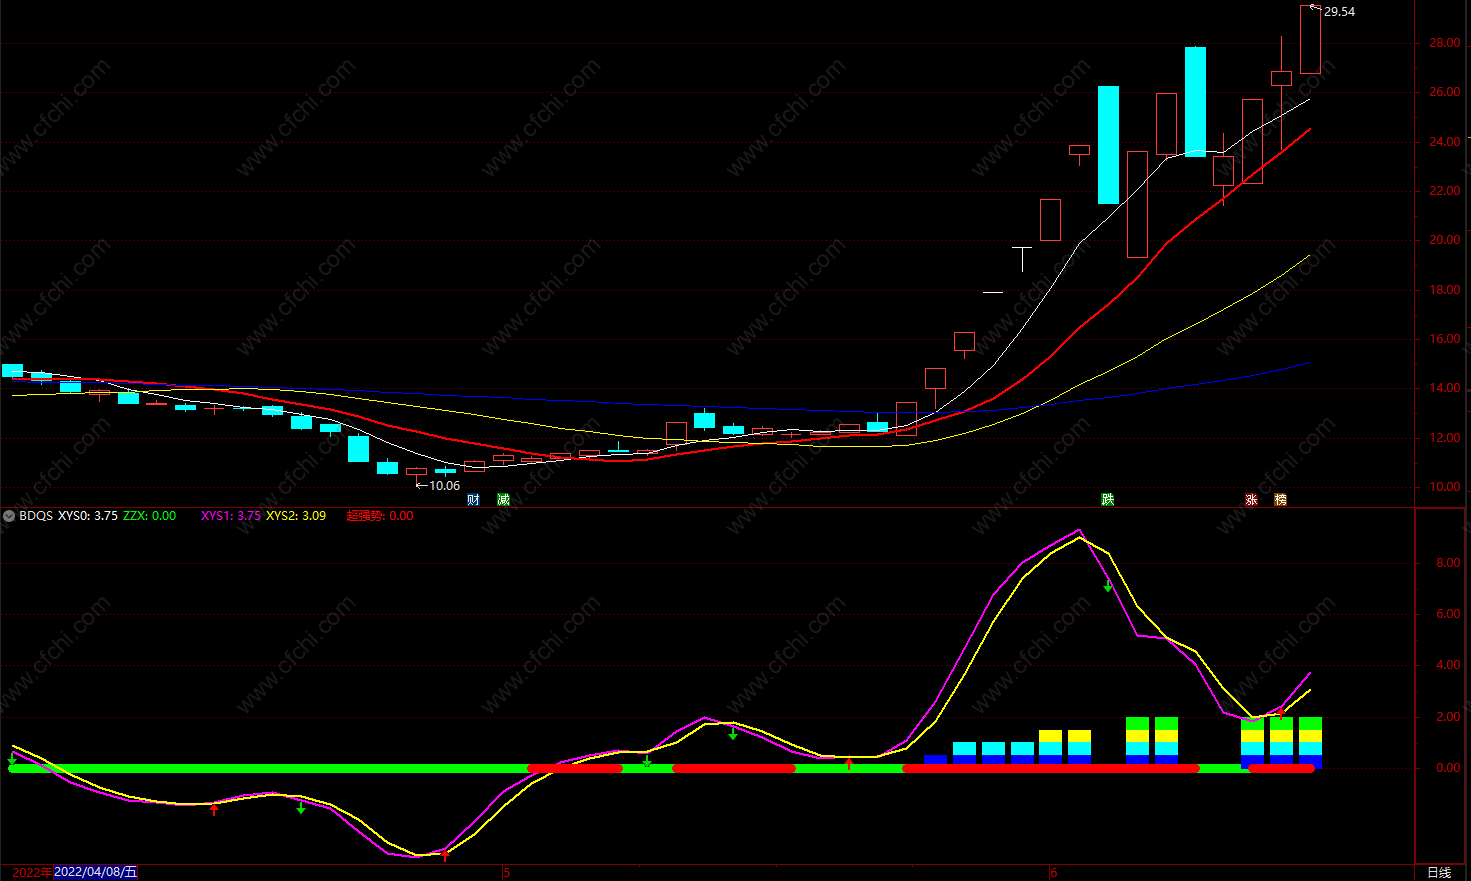Click the green down arrow near indicator peak
The width and height of the screenshot is (1471, 881).
[x=1108, y=587]
